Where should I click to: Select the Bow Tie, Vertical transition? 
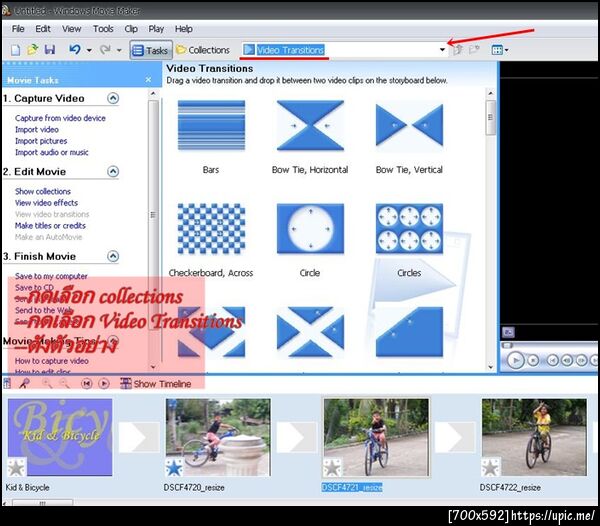tap(409, 125)
